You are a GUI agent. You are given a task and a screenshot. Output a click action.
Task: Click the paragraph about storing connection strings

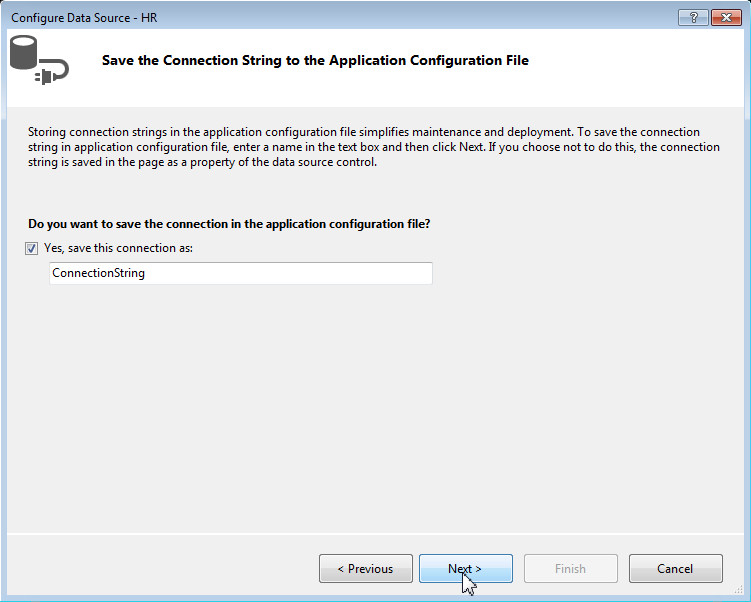[370, 147]
